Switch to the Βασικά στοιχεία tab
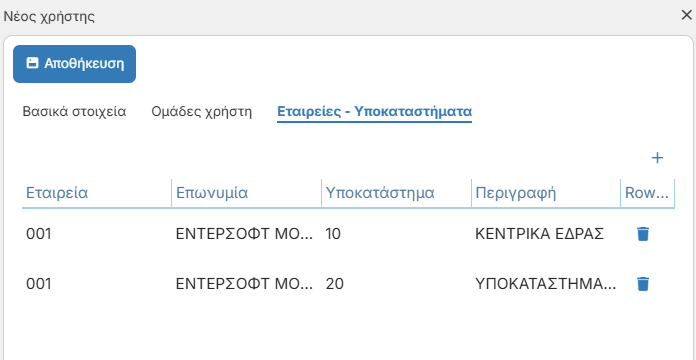 tap(75, 111)
